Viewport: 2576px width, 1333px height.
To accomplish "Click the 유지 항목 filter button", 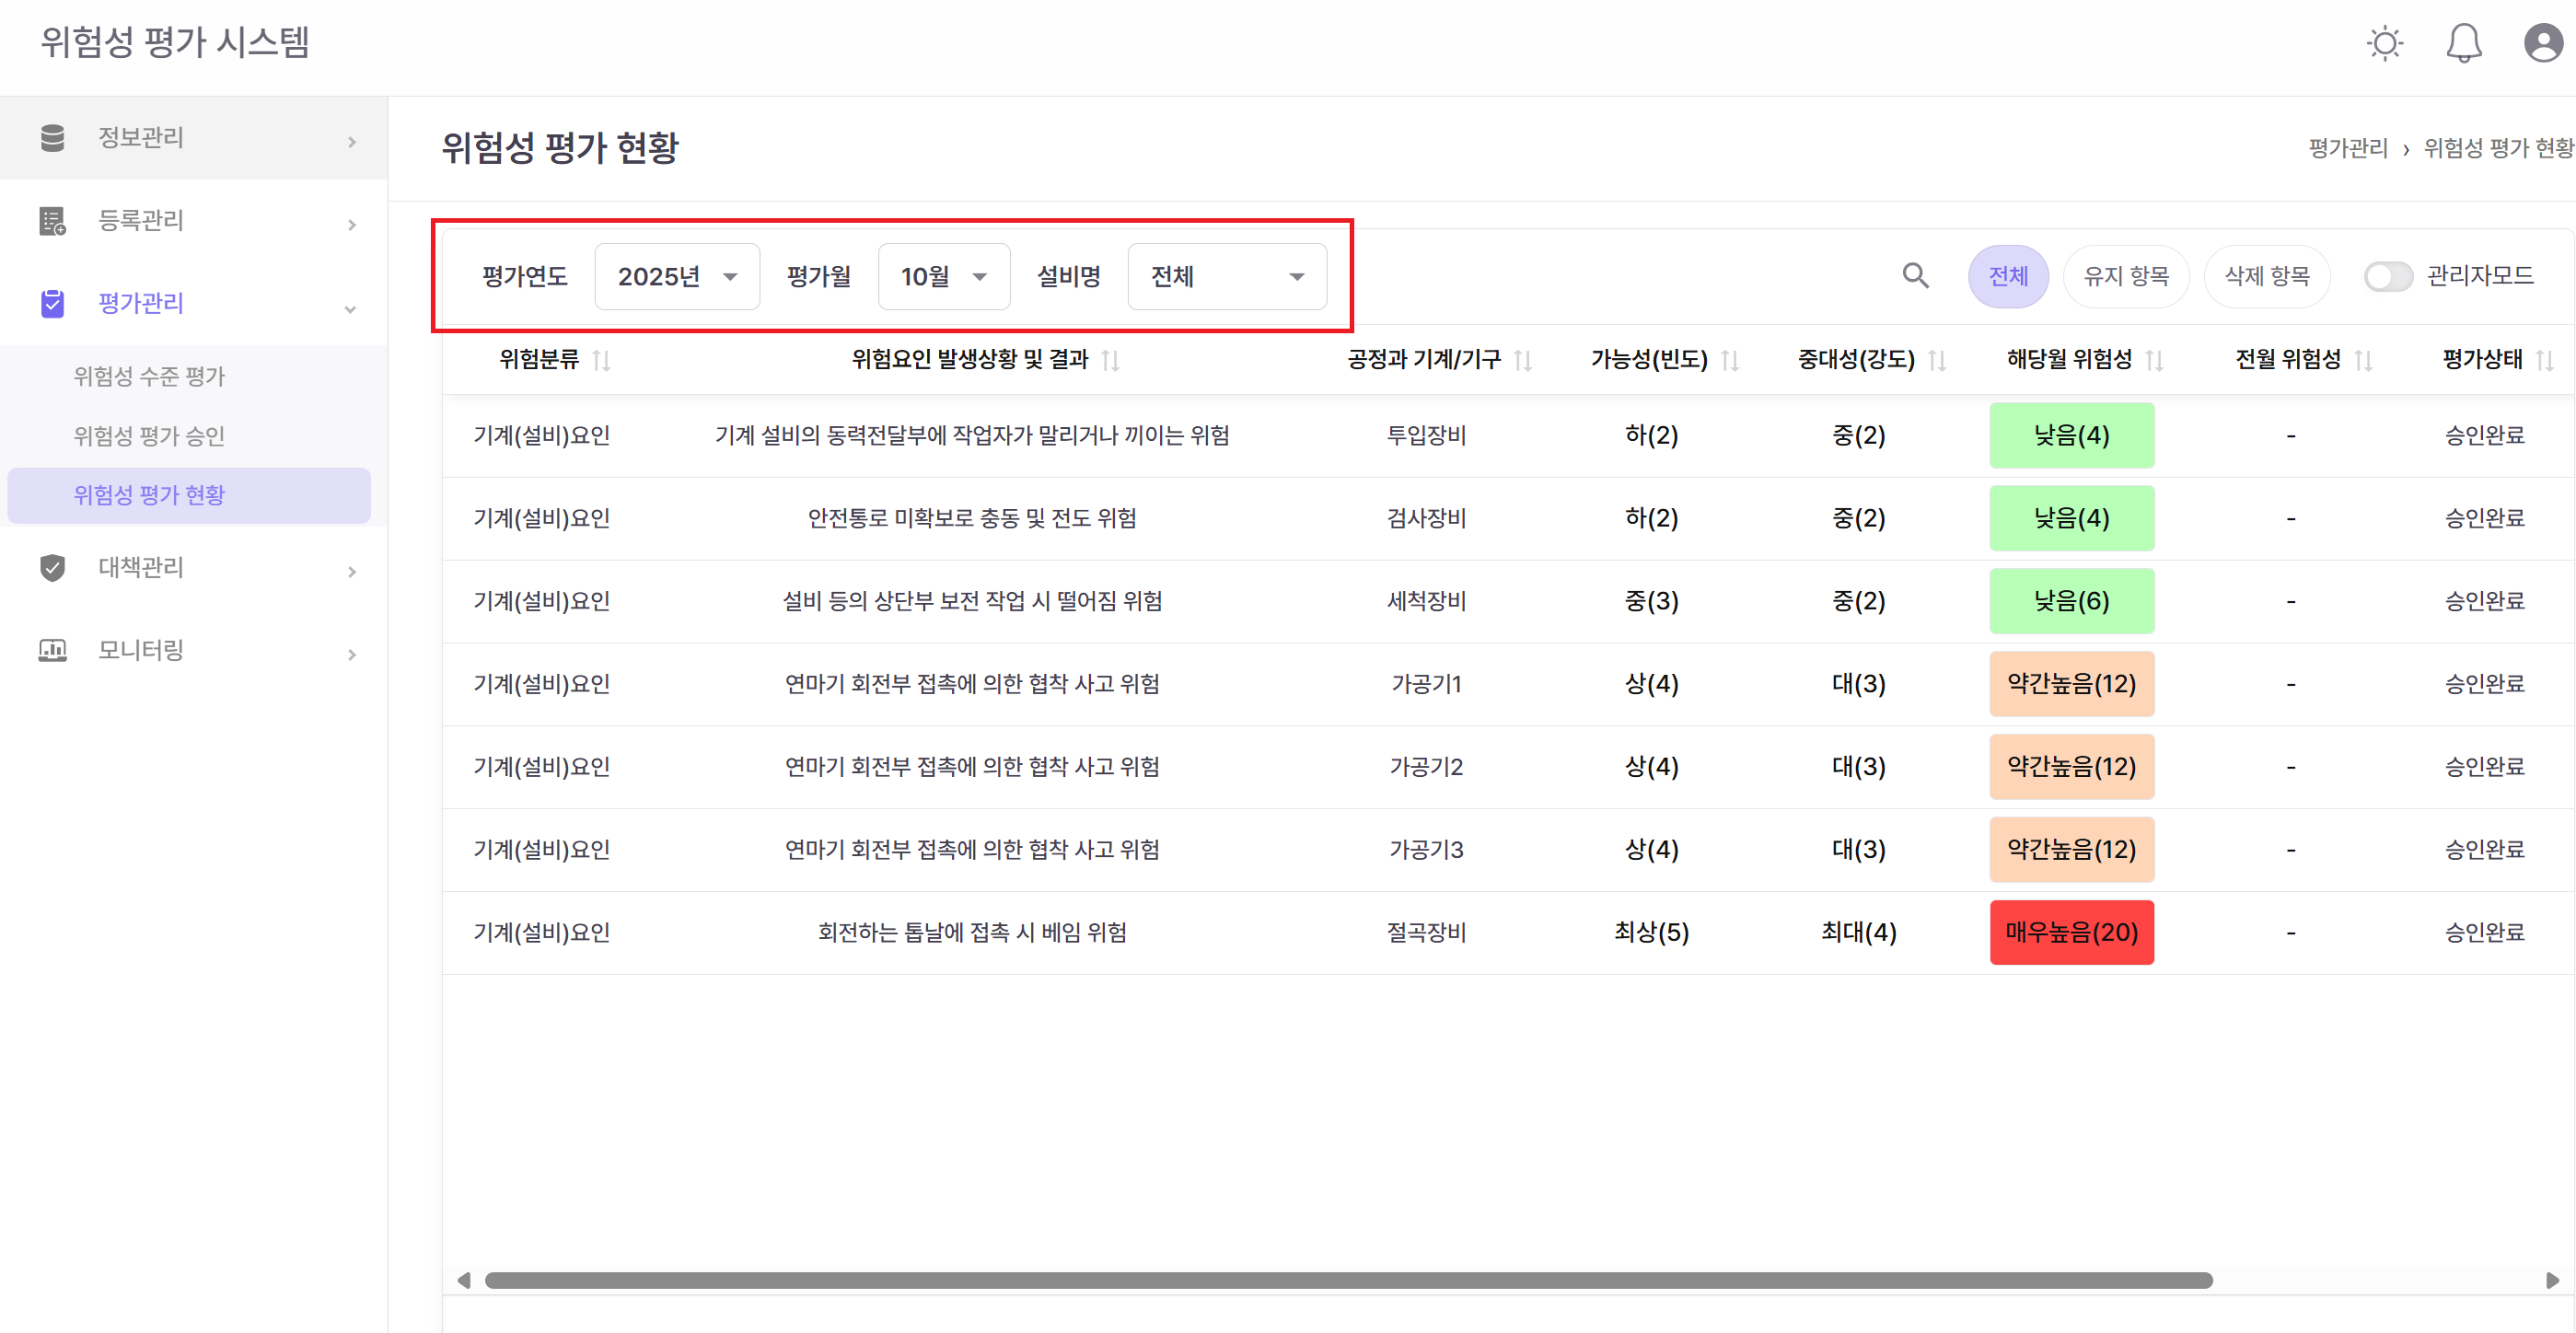I will [x=2126, y=276].
